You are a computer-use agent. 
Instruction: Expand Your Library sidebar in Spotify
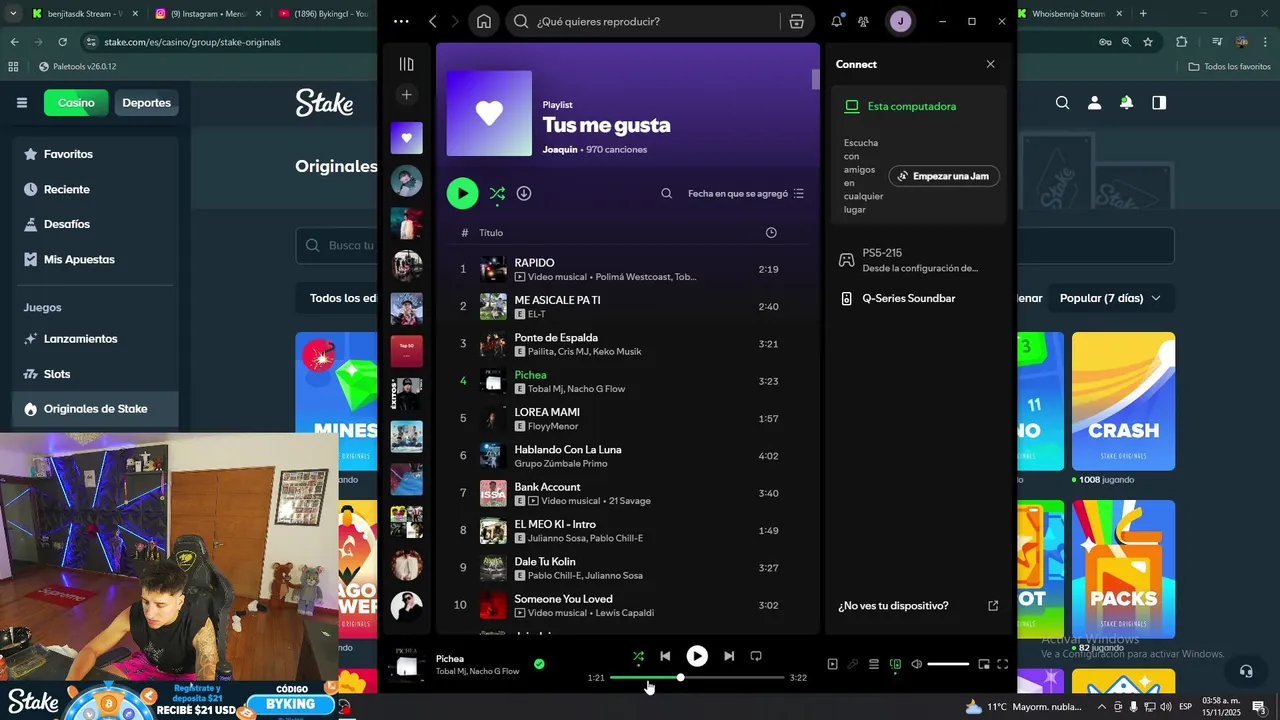click(406, 64)
